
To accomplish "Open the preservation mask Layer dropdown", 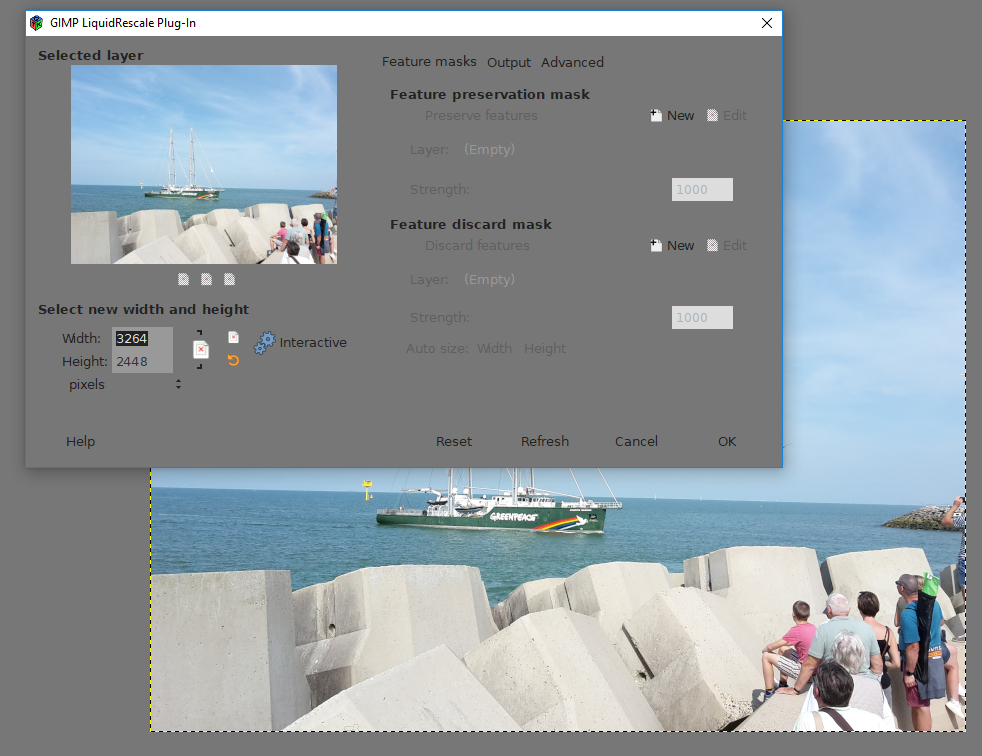I will point(489,150).
